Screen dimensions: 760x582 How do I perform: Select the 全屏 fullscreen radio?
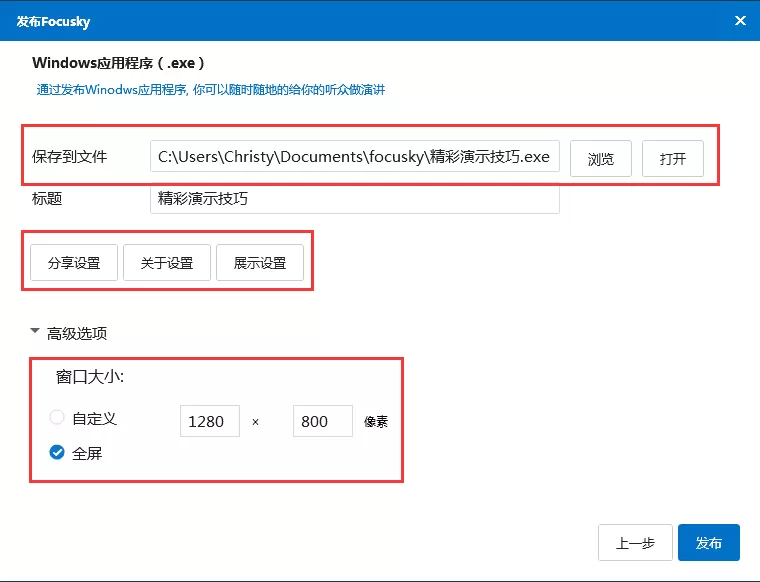click(x=57, y=453)
